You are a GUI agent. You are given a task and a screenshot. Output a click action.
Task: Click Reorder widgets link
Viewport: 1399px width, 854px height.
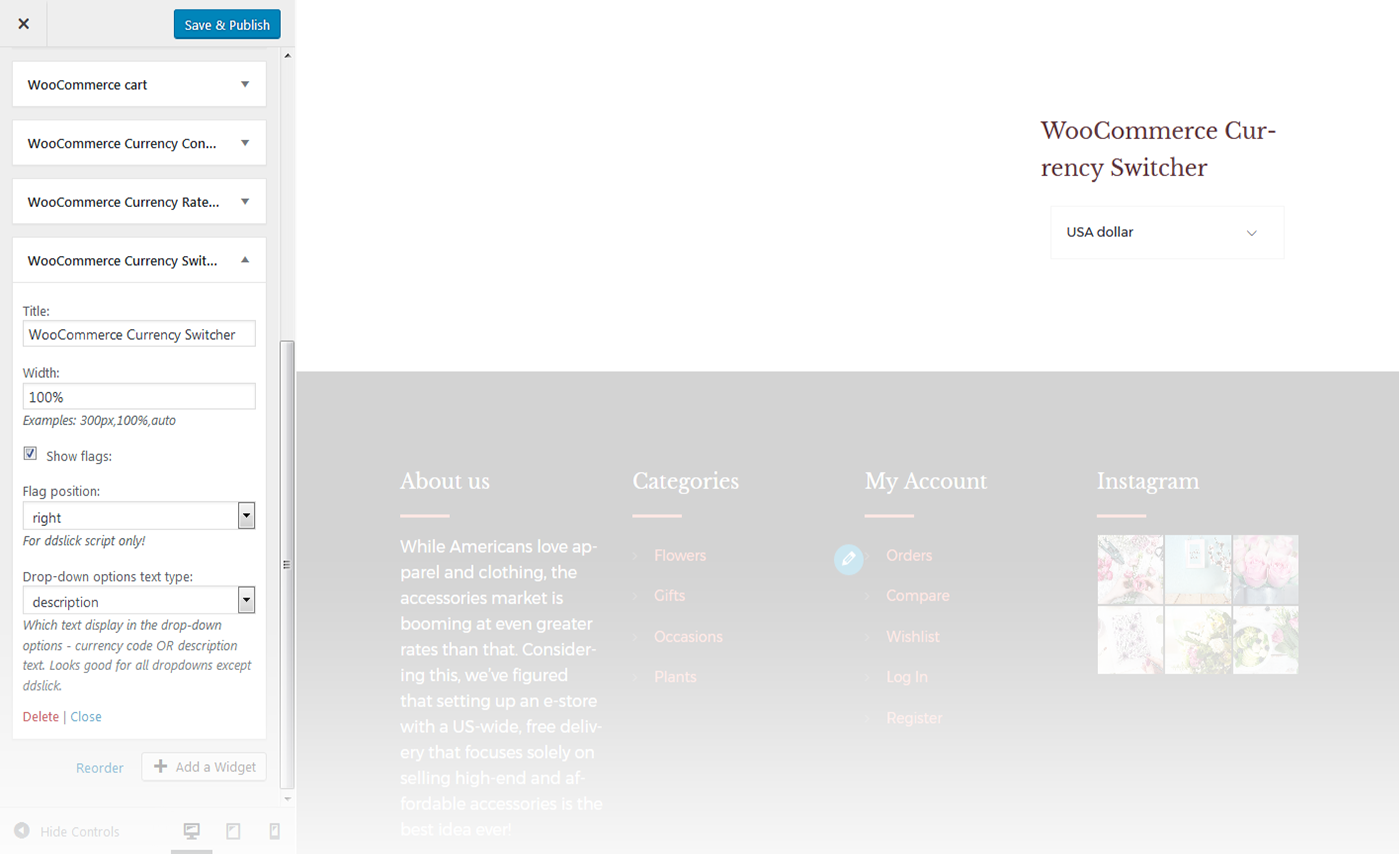(100, 768)
